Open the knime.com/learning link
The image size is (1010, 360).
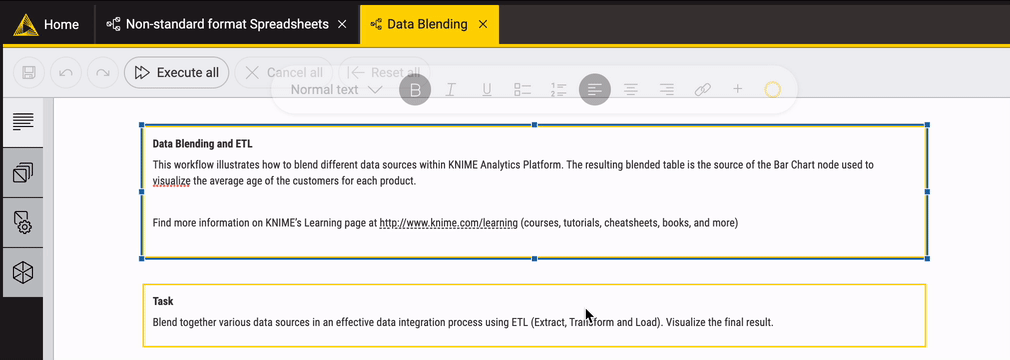(x=448, y=223)
